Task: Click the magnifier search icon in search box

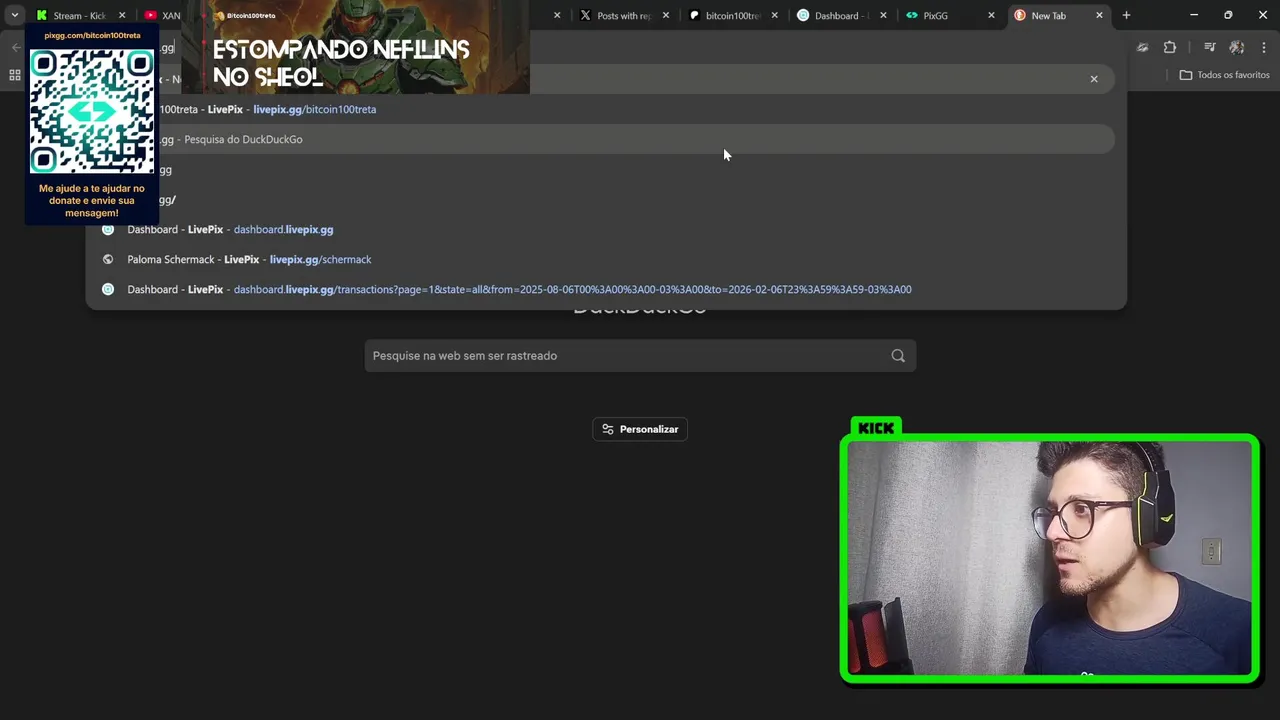Action: pyautogui.click(x=898, y=356)
